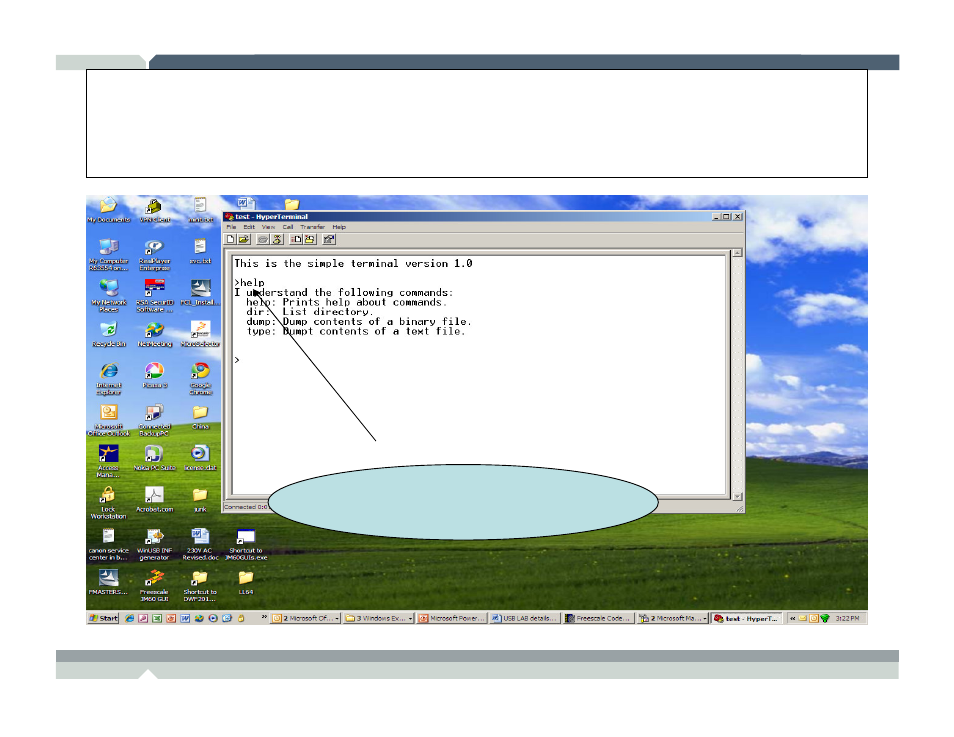Open the Help menu in HyperTerminal
The height and width of the screenshot is (737, 954).
coord(339,227)
